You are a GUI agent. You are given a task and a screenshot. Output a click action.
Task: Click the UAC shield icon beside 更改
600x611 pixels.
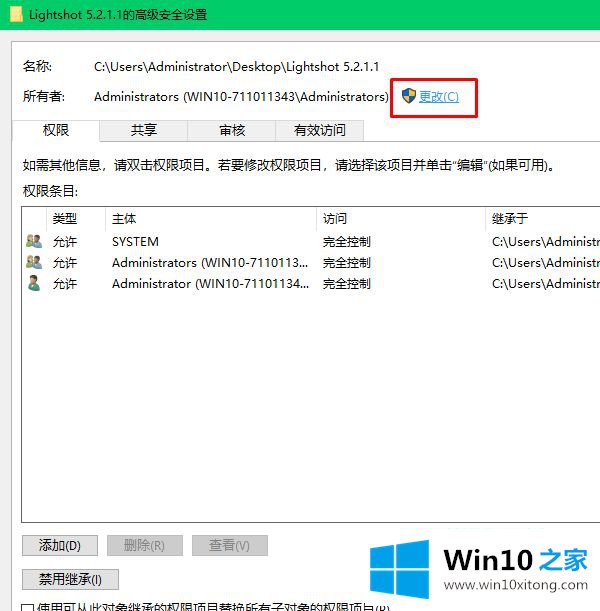point(409,96)
